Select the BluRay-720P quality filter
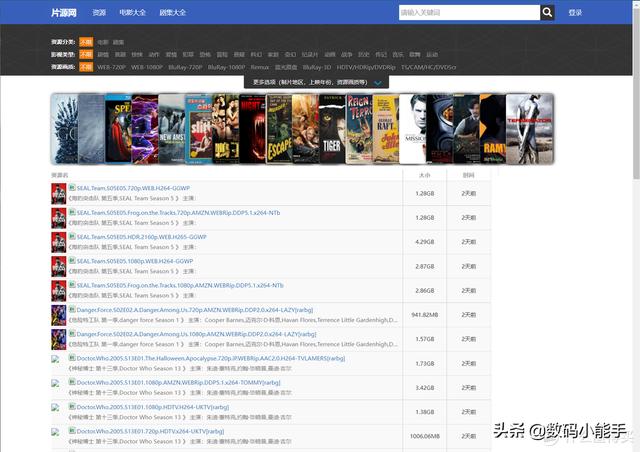Screen dimensions: 640x452 click(187, 67)
